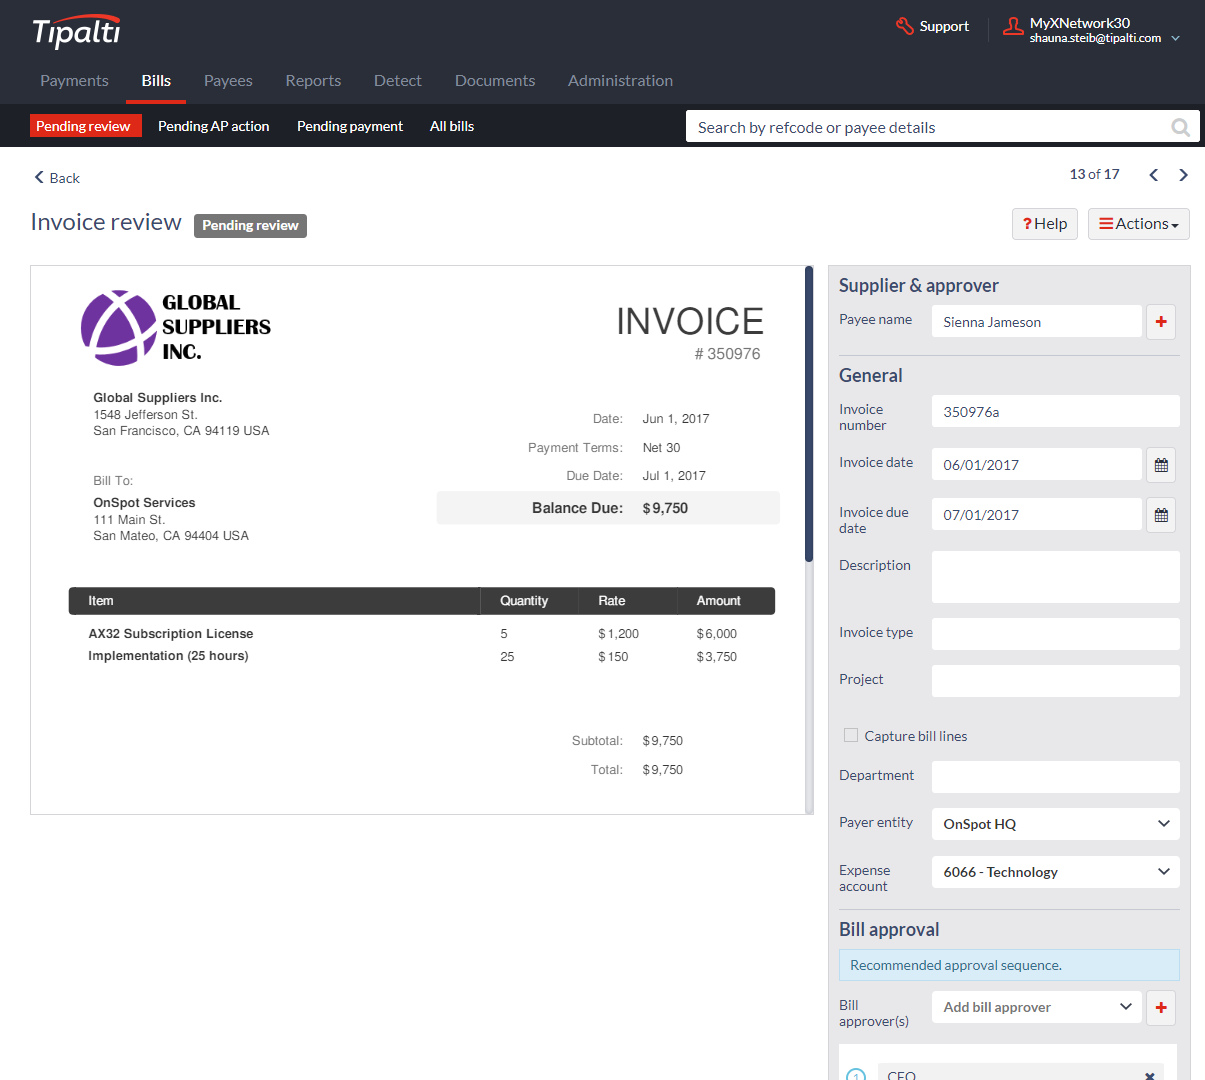This screenshot has width=1205, height=1080.
Task: Remove the CFO approver with the x
Action: (1150, 1075)
